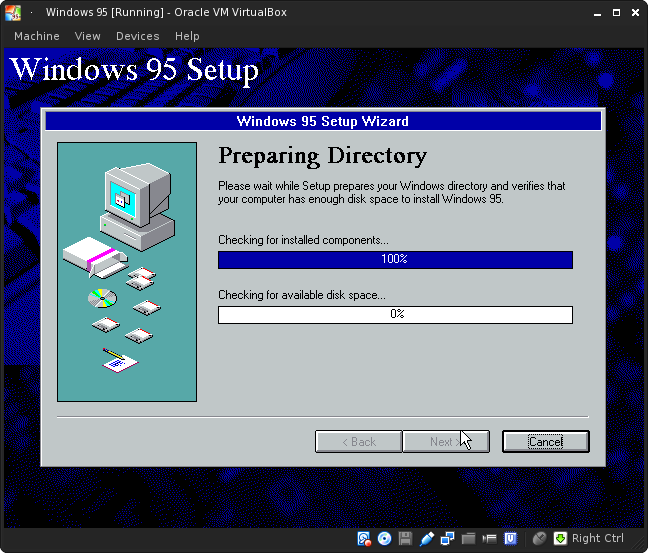Open the Devices menu
The image size is (648, 553).
[x=138, y=36]
